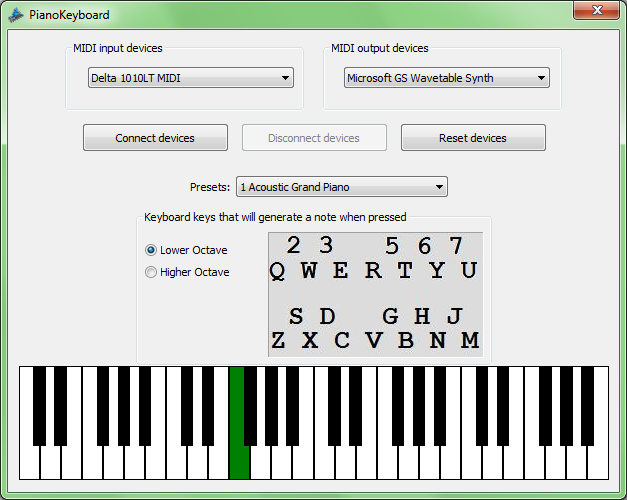This screenshot has width=627, height=500.
Task: Open the Presets instrument dropdown
Action: click(x=341, y=187)
